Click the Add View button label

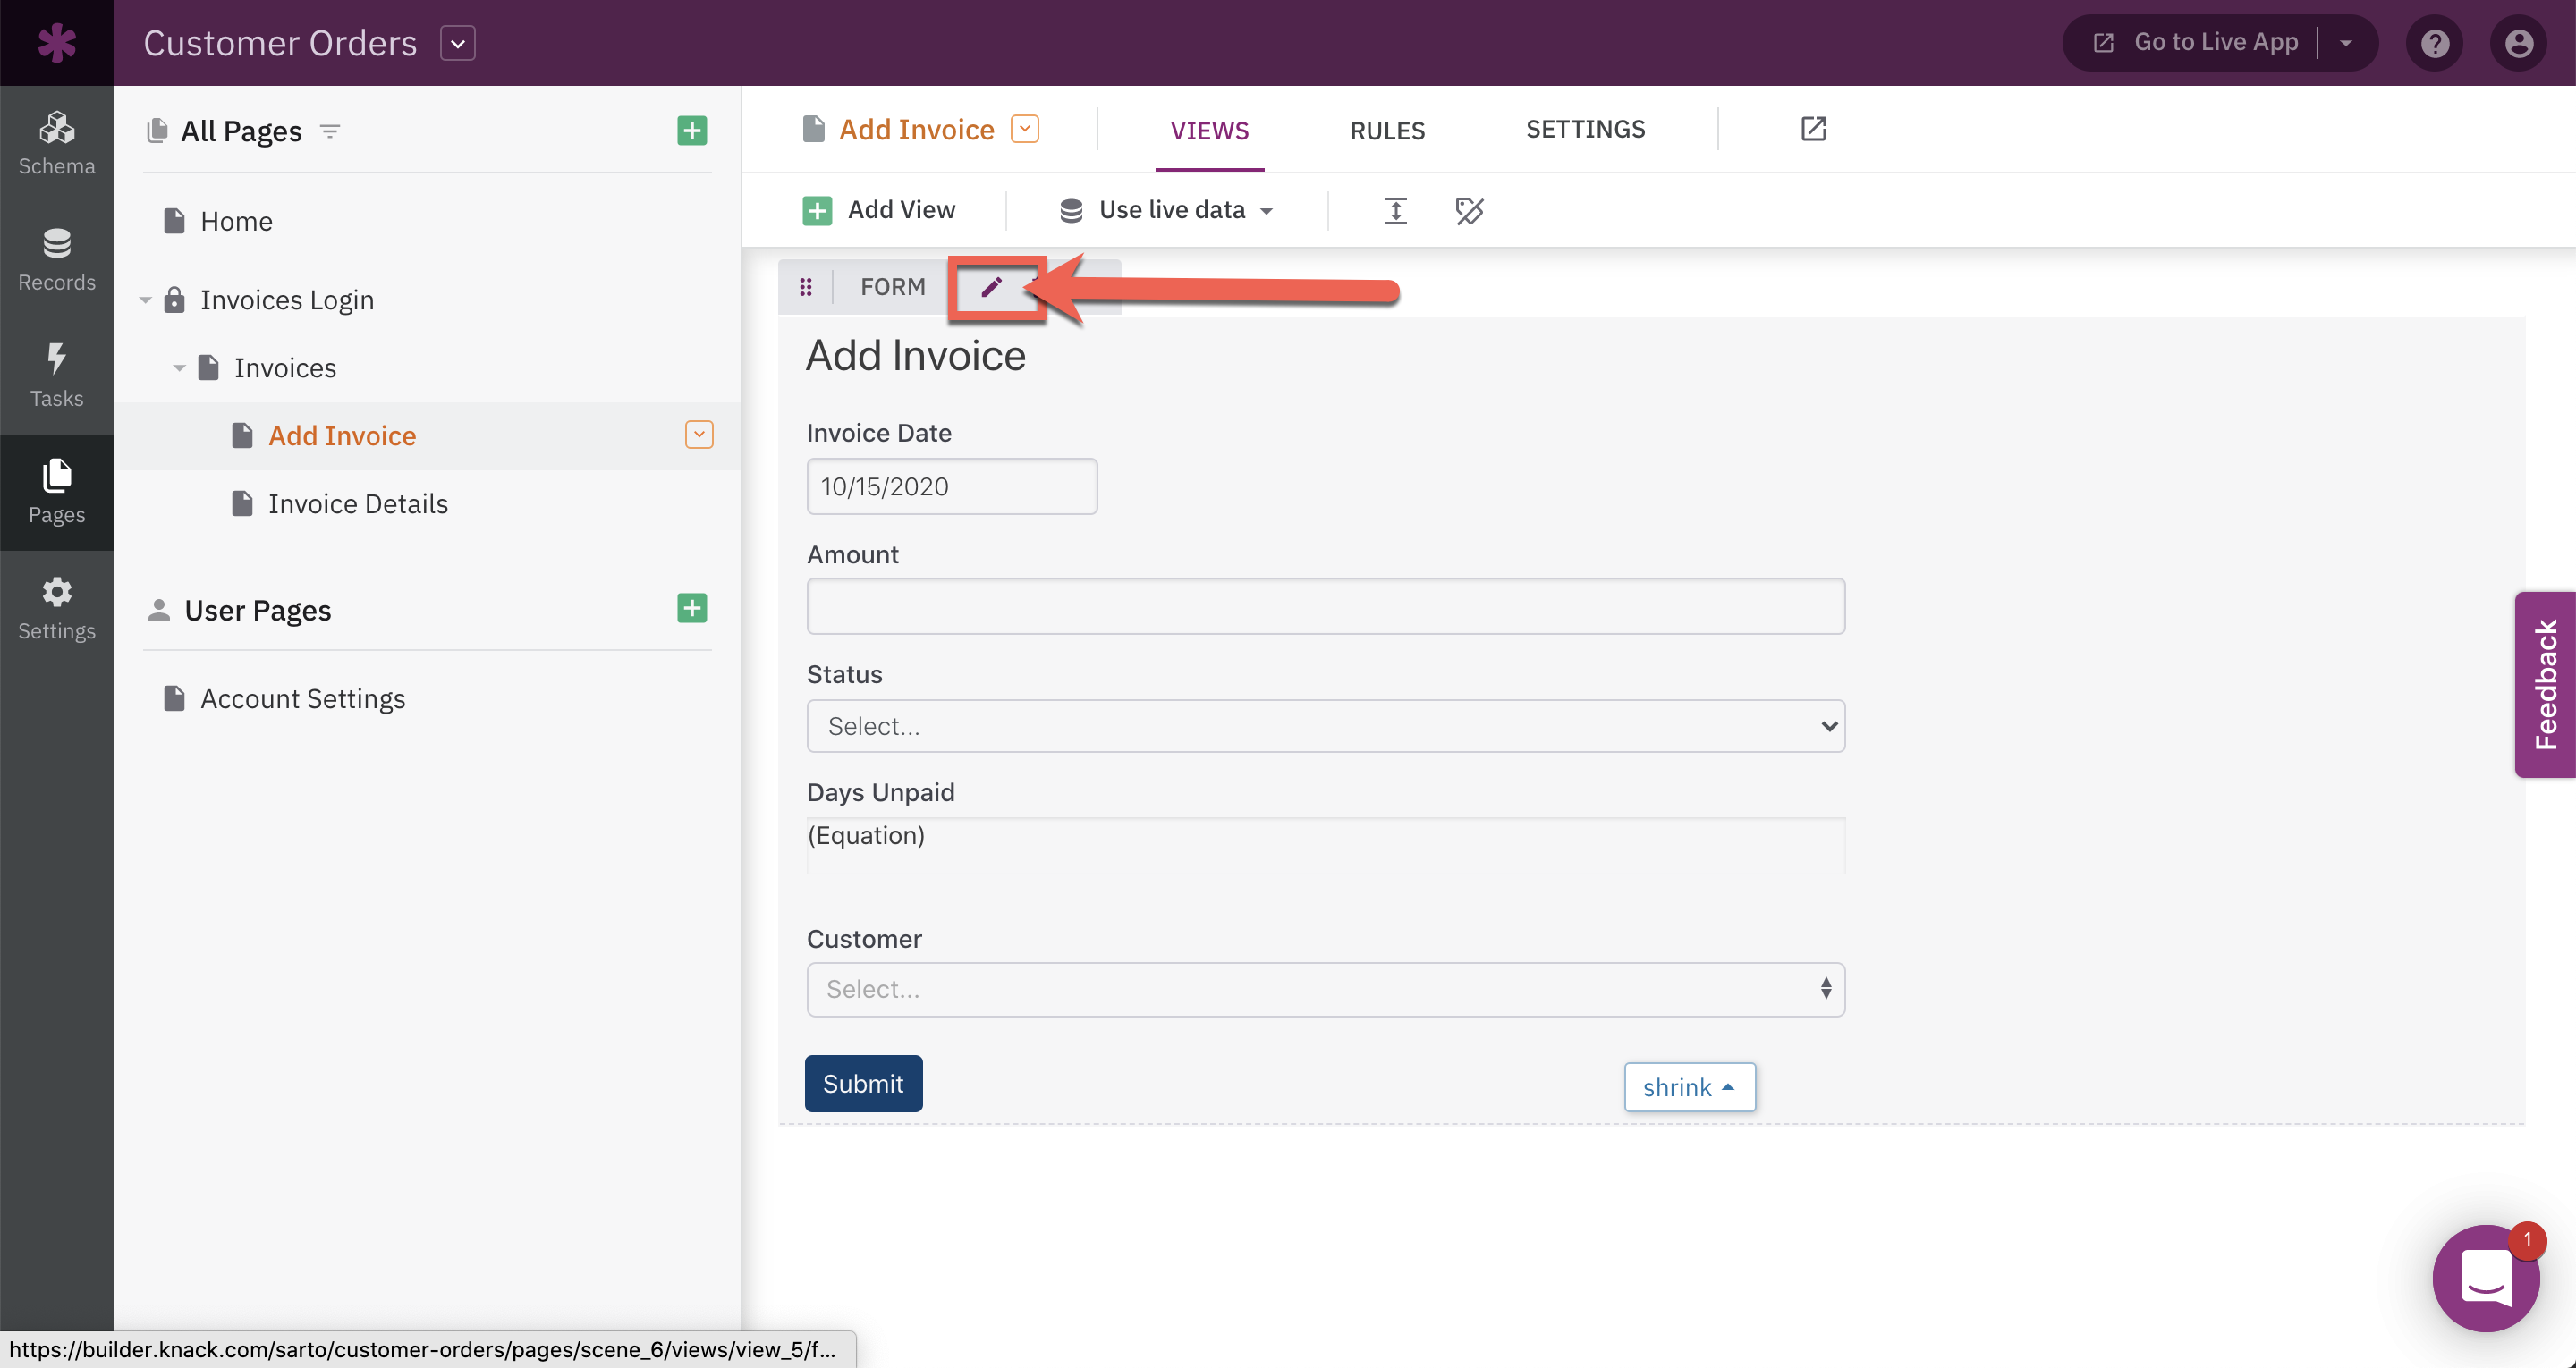tap(901, 210)
